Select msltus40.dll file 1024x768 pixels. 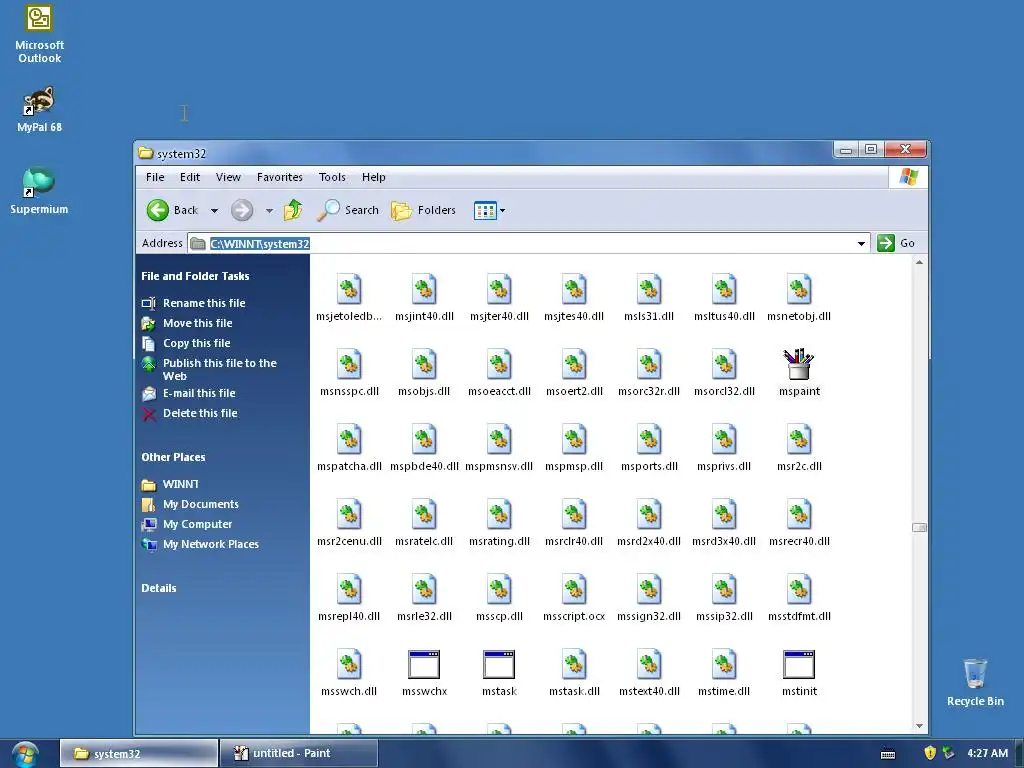pos(724,297)
